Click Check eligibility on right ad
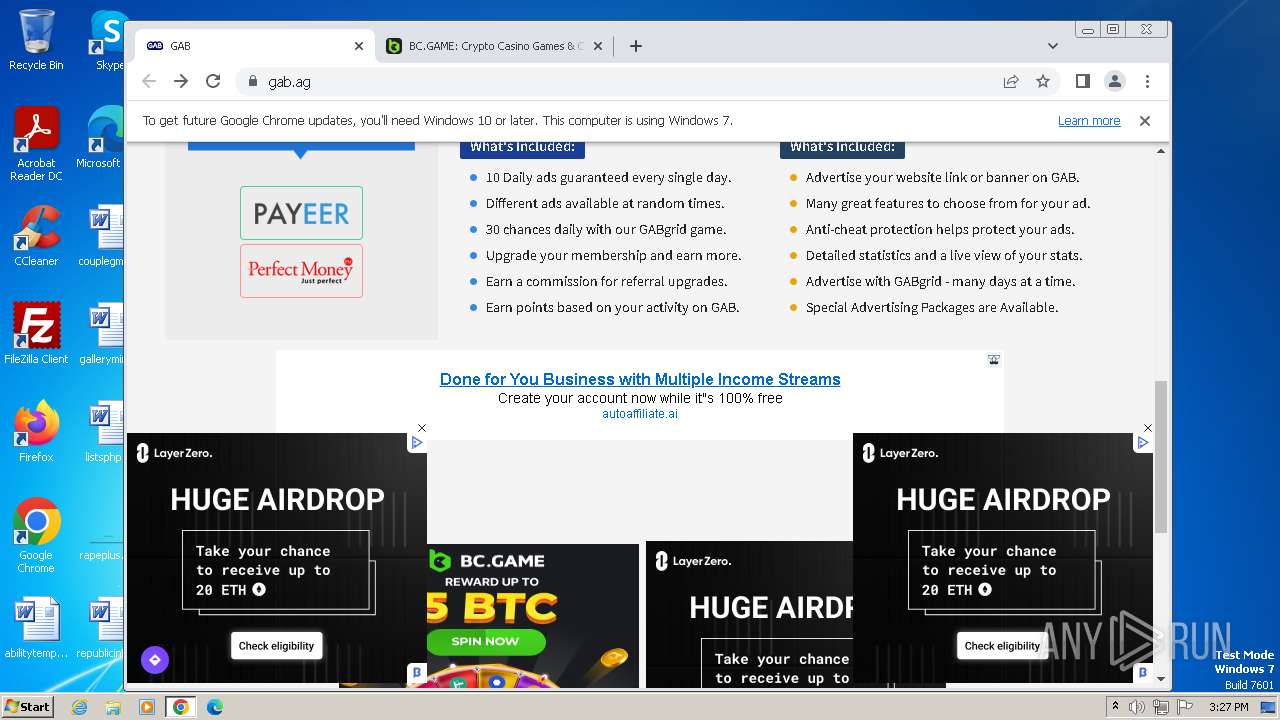 pos(1002,646)
